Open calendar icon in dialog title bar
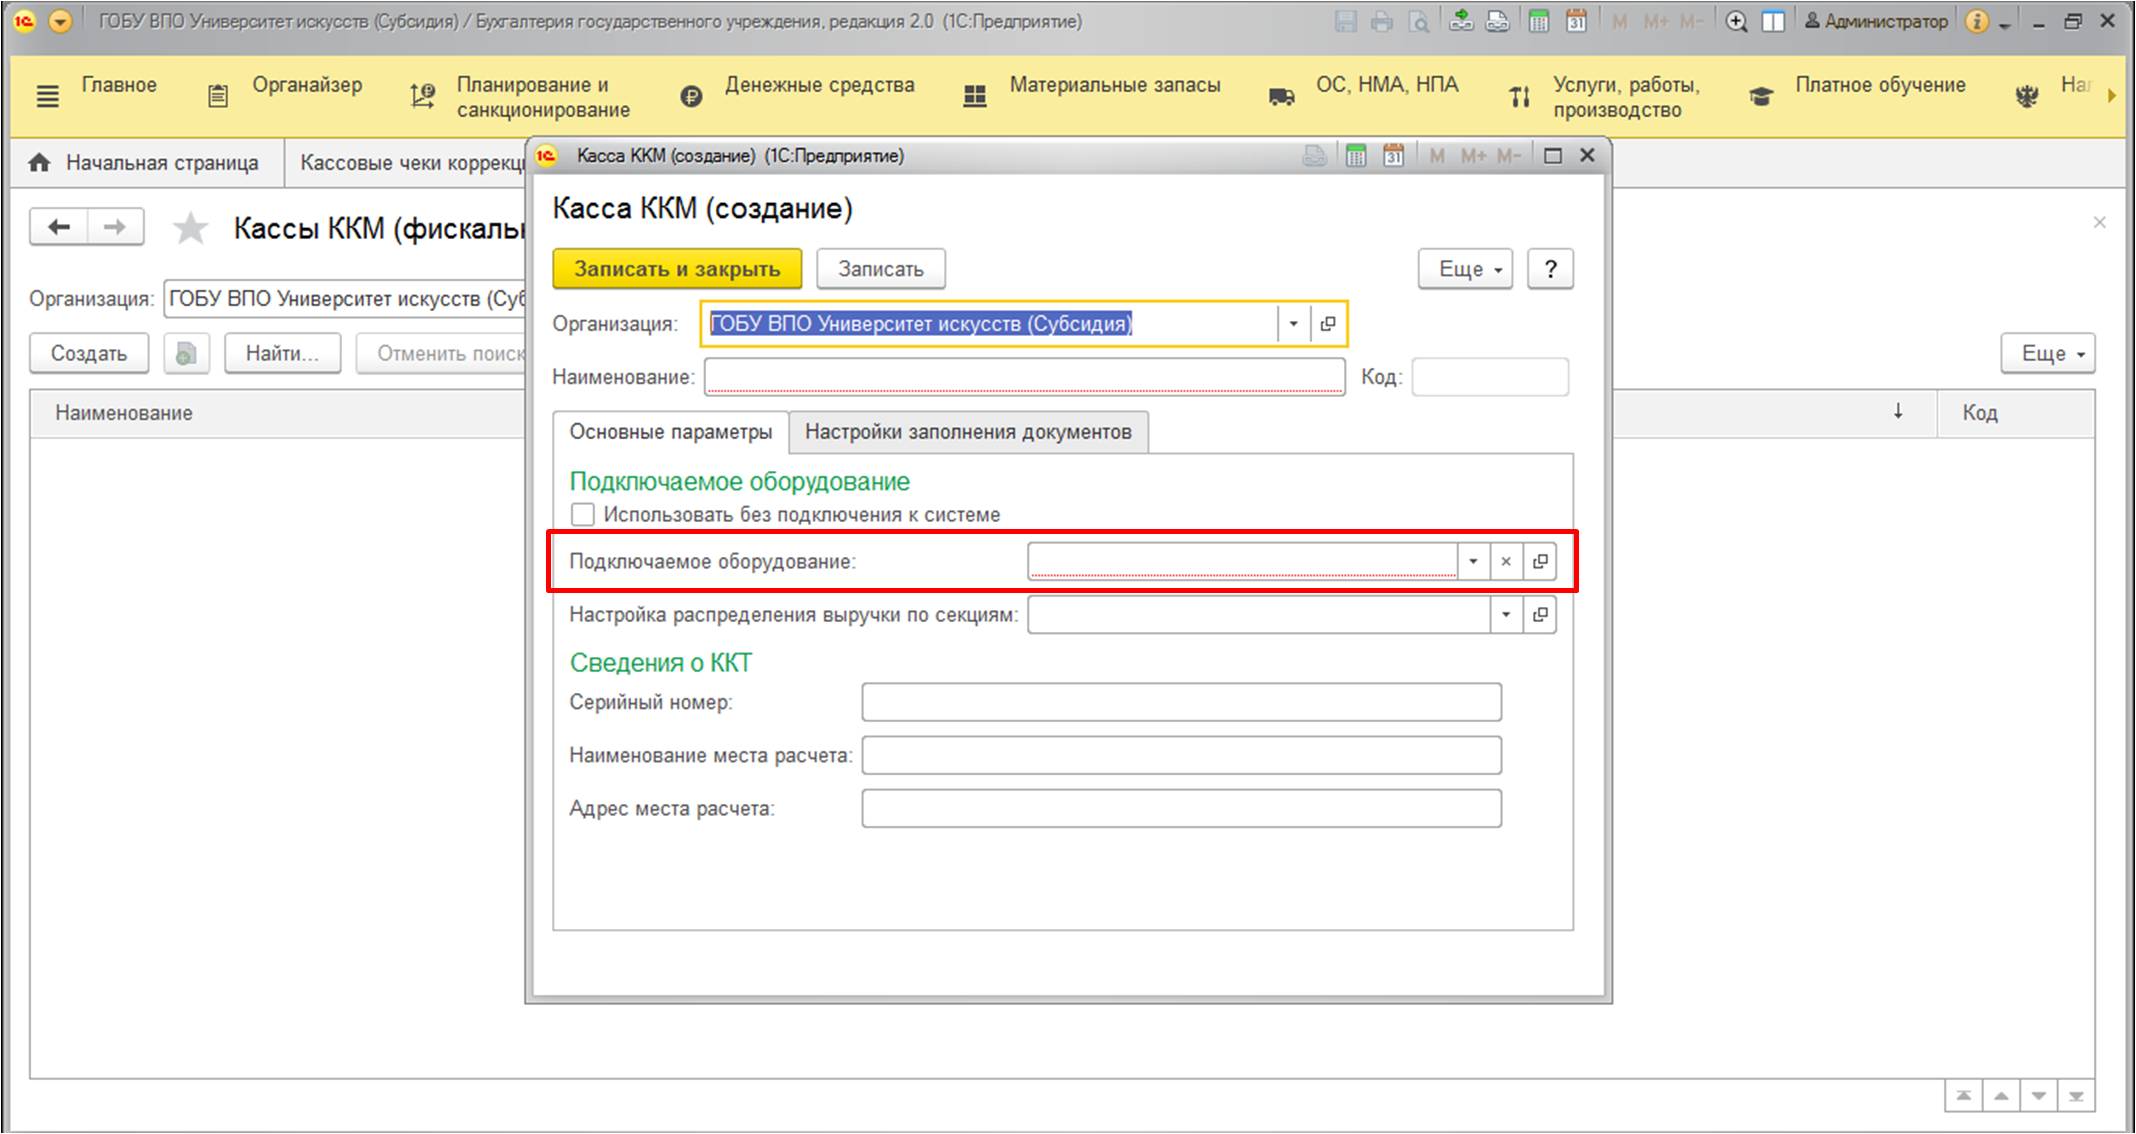The width and height of the screenshot is (2136, 1134). click(1393, 156)
